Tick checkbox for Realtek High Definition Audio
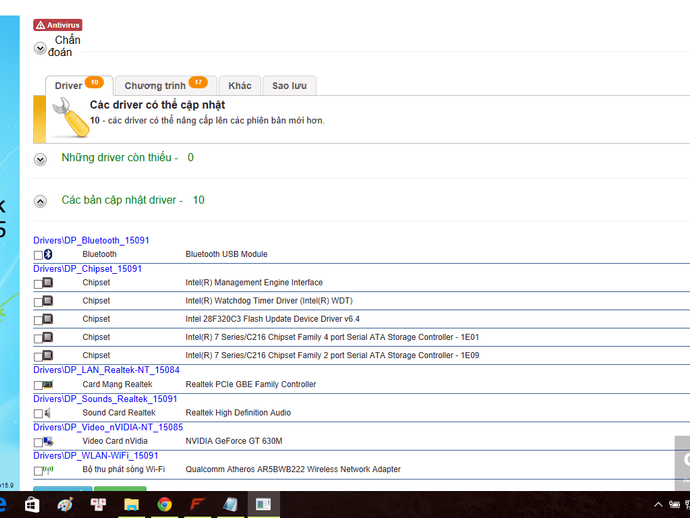This screenshot has width=690, height=518. [x=38, y=414]
